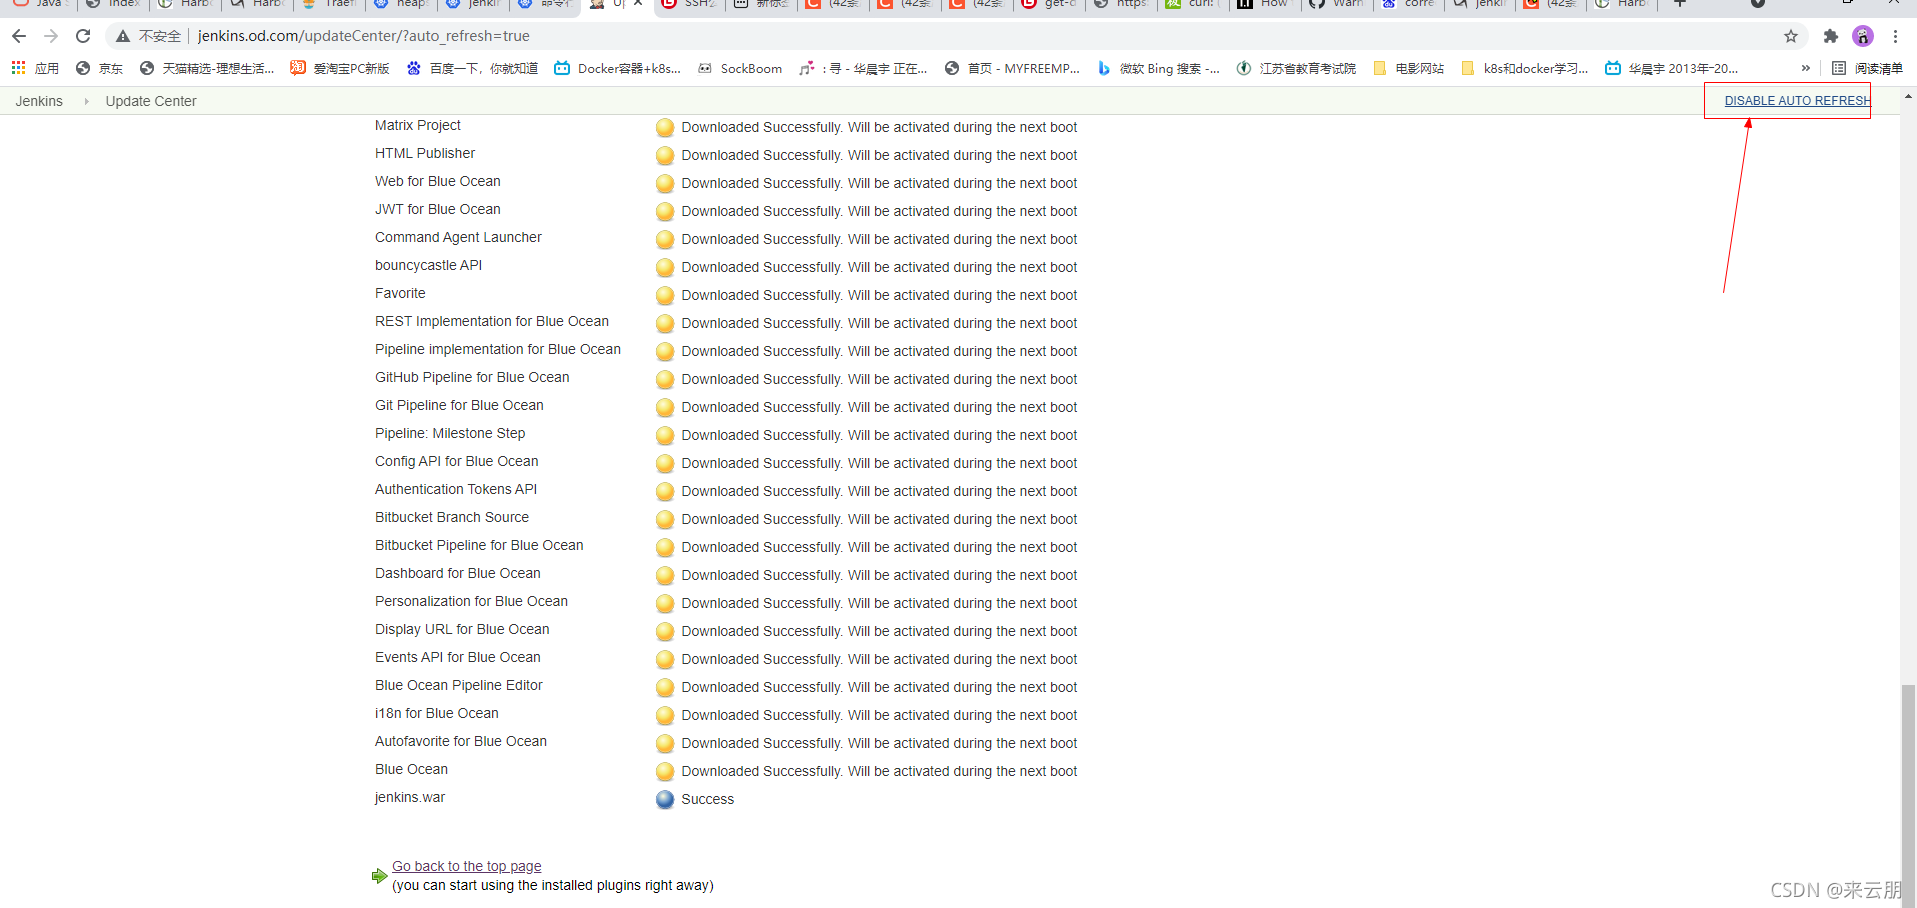Open the Docker容器+k8s bookmark
1917x908 pixels.
pos(617,68)
